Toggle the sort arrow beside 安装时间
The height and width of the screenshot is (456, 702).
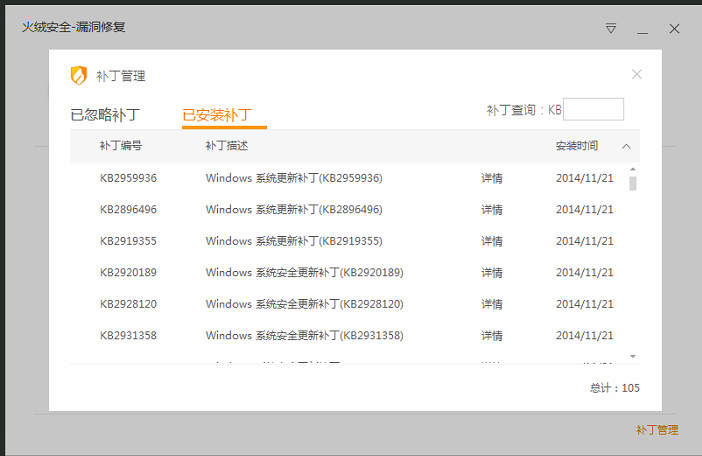pos(626,146)
